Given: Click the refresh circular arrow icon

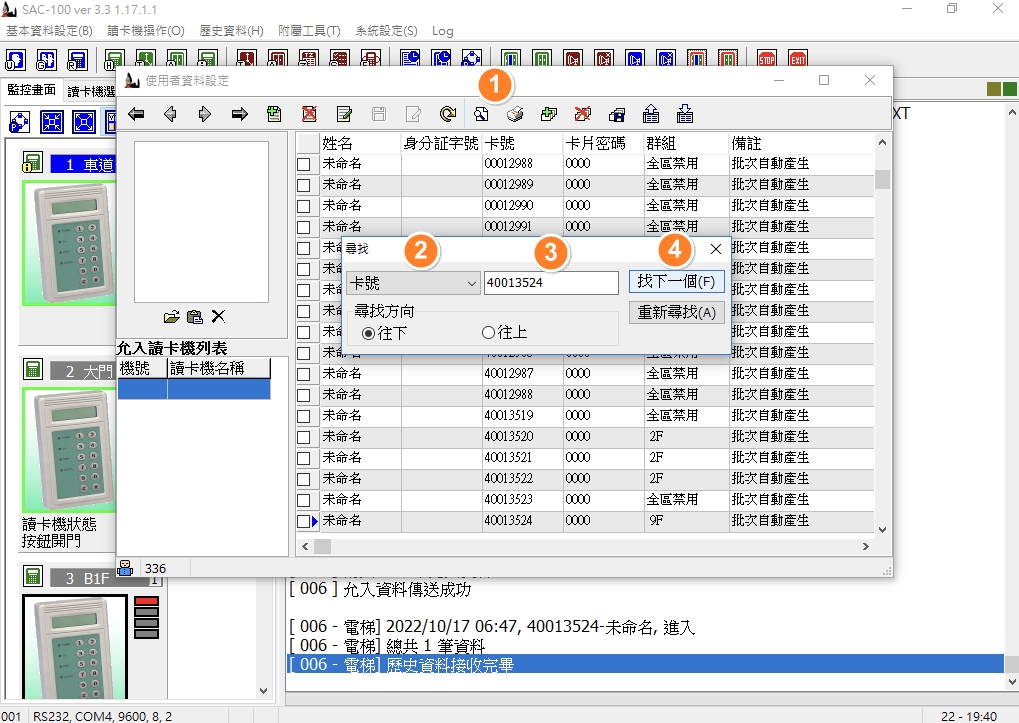Looking at the screenshot, I should coord(448,114).
